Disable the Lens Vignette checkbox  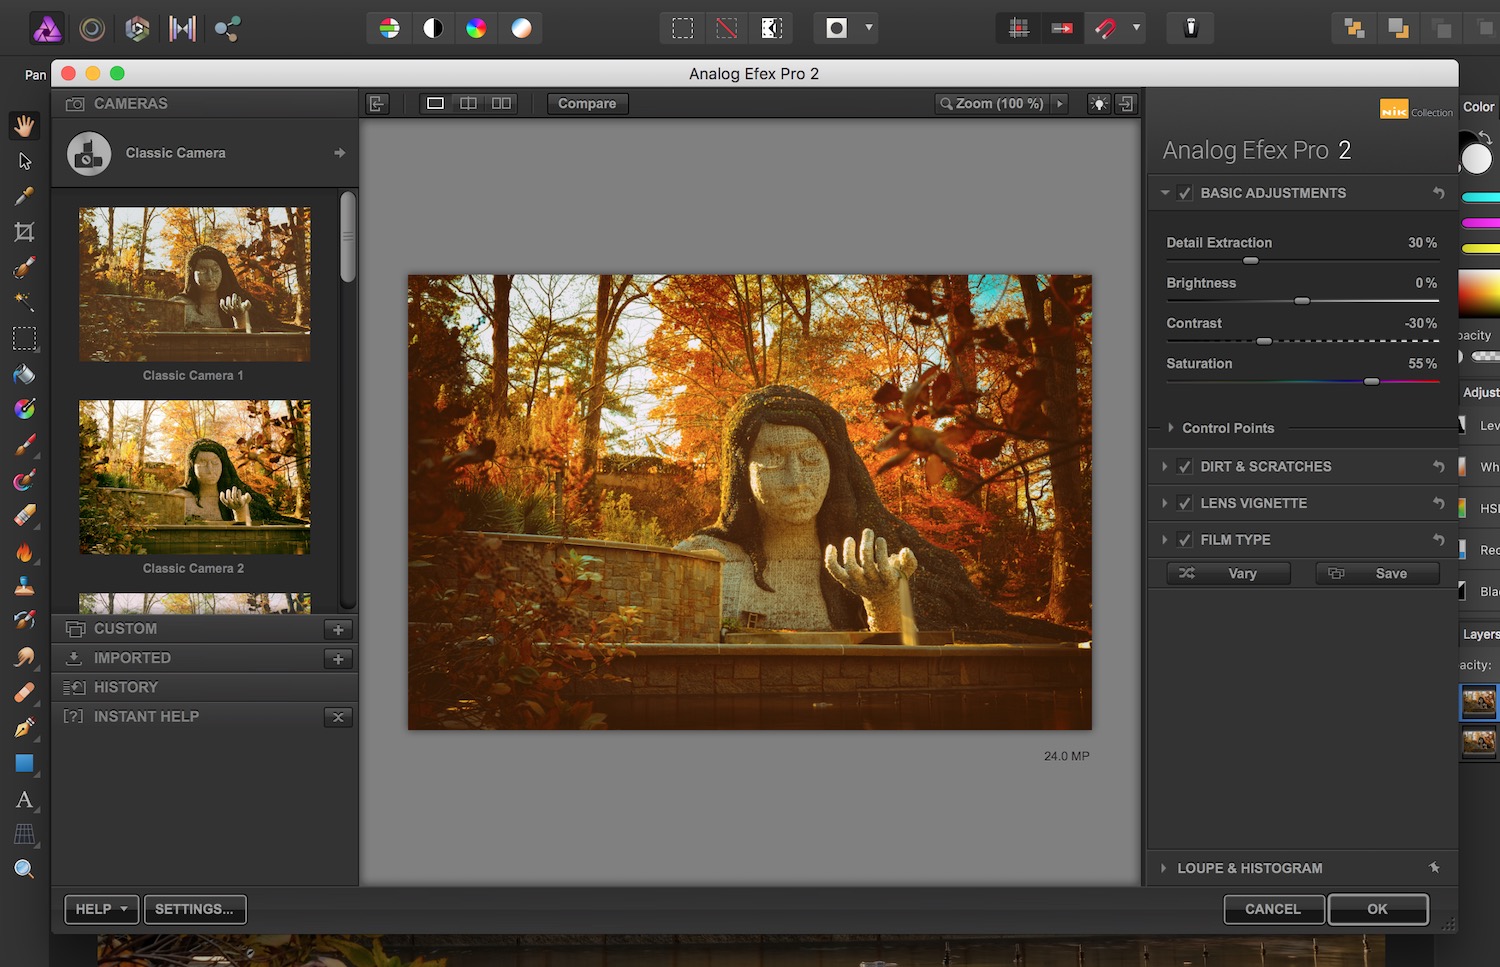1185,503
